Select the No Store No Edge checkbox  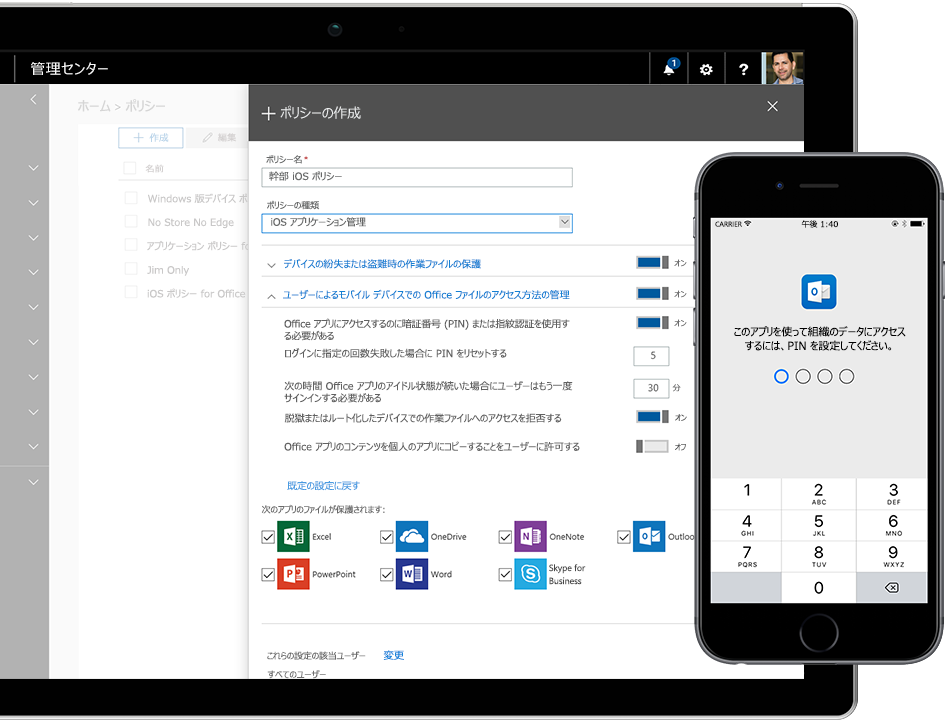130,221
